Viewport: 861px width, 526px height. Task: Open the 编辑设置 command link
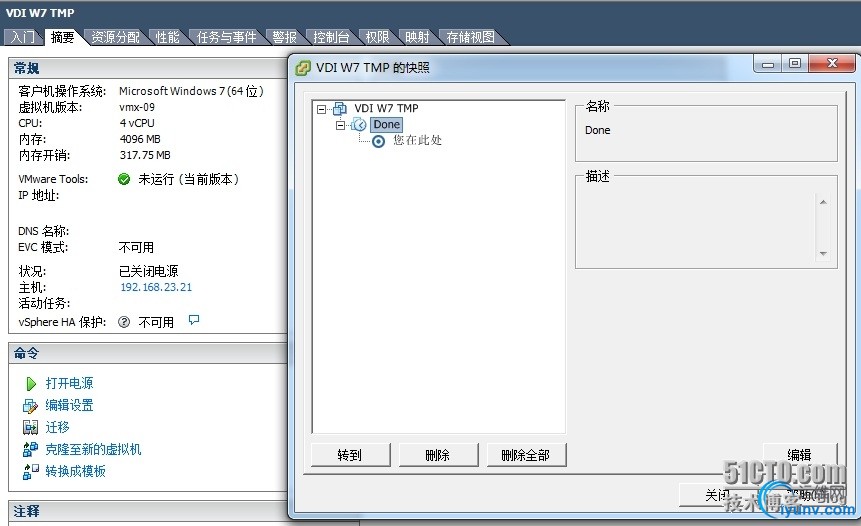pyautogui.click(x=69, y=405)
